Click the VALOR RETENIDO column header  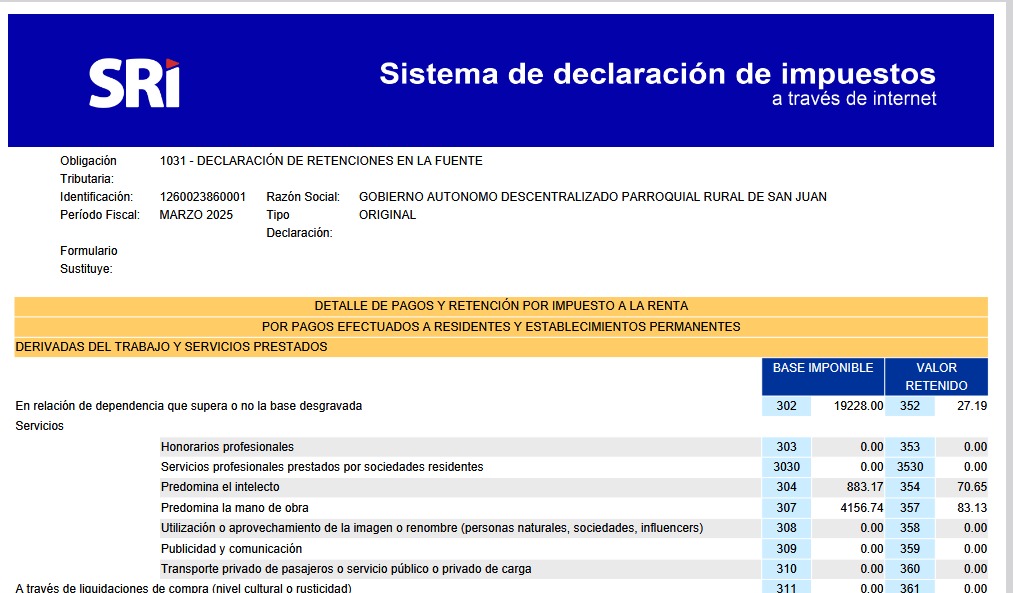click(936, 376)
